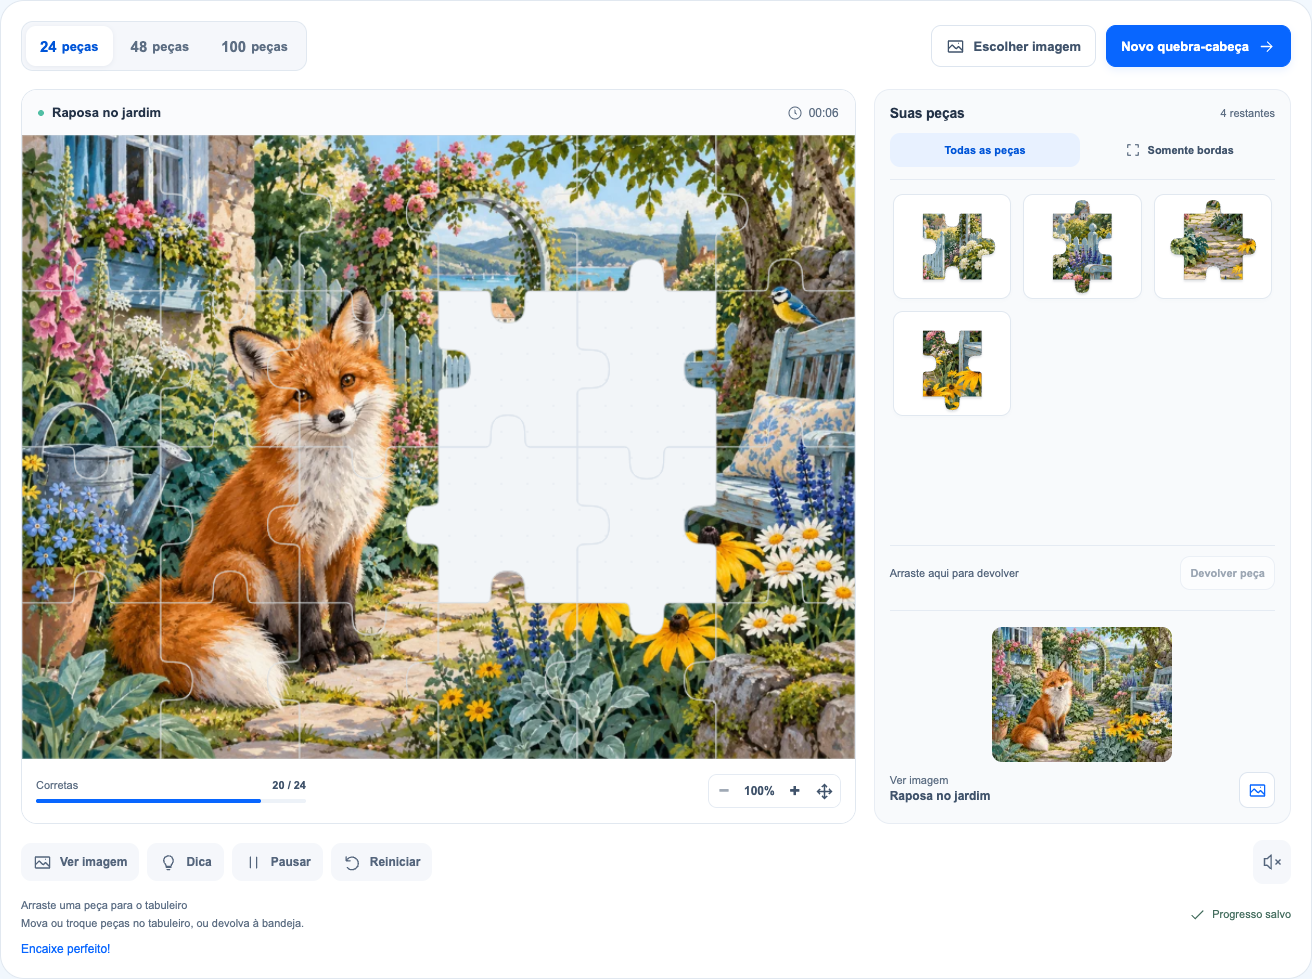Viewport: 1312px width, 979px height.
Task: Click the Corretas progress bar
Action: tap(171, 801)
